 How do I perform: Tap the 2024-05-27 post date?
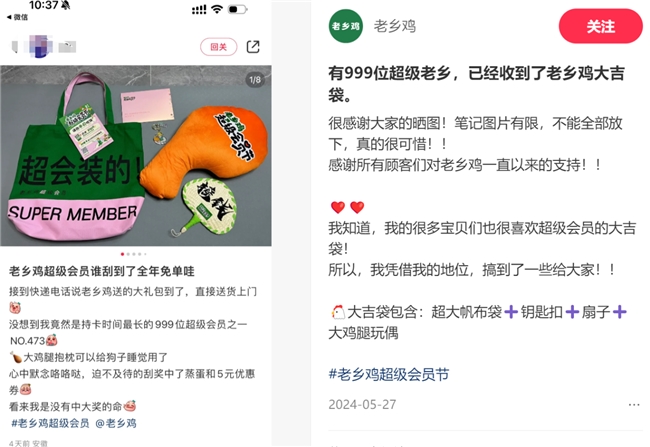pyautogui.click(x=362, y=404)
